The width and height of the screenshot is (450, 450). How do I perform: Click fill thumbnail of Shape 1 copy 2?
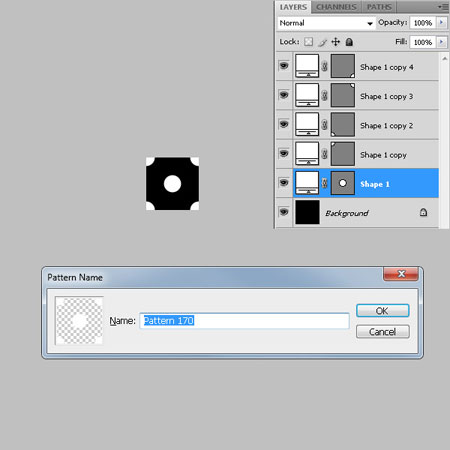tap(307, 125)
